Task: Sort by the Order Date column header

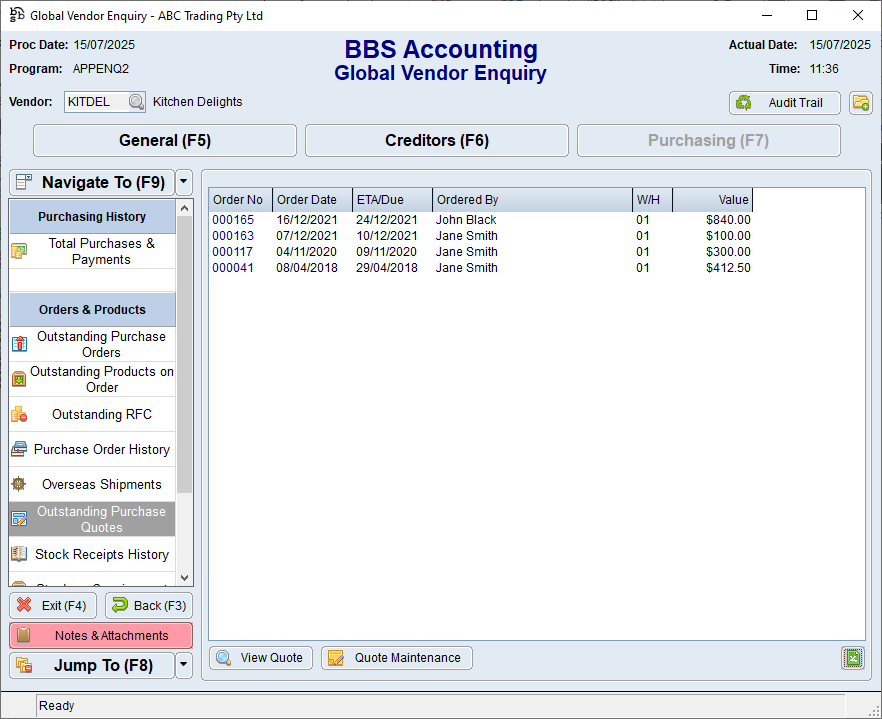Action: [312, 200]
